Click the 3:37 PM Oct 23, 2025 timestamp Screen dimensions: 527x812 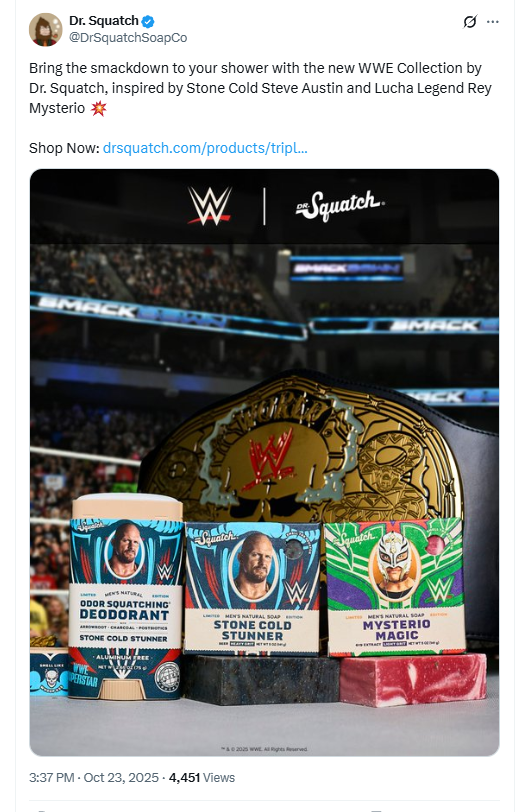pyautogui.click(x=94, y=777)
